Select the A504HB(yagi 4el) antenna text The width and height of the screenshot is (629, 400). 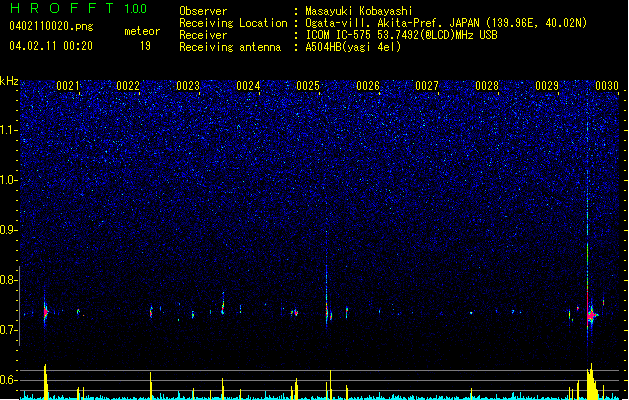[353, 47]
